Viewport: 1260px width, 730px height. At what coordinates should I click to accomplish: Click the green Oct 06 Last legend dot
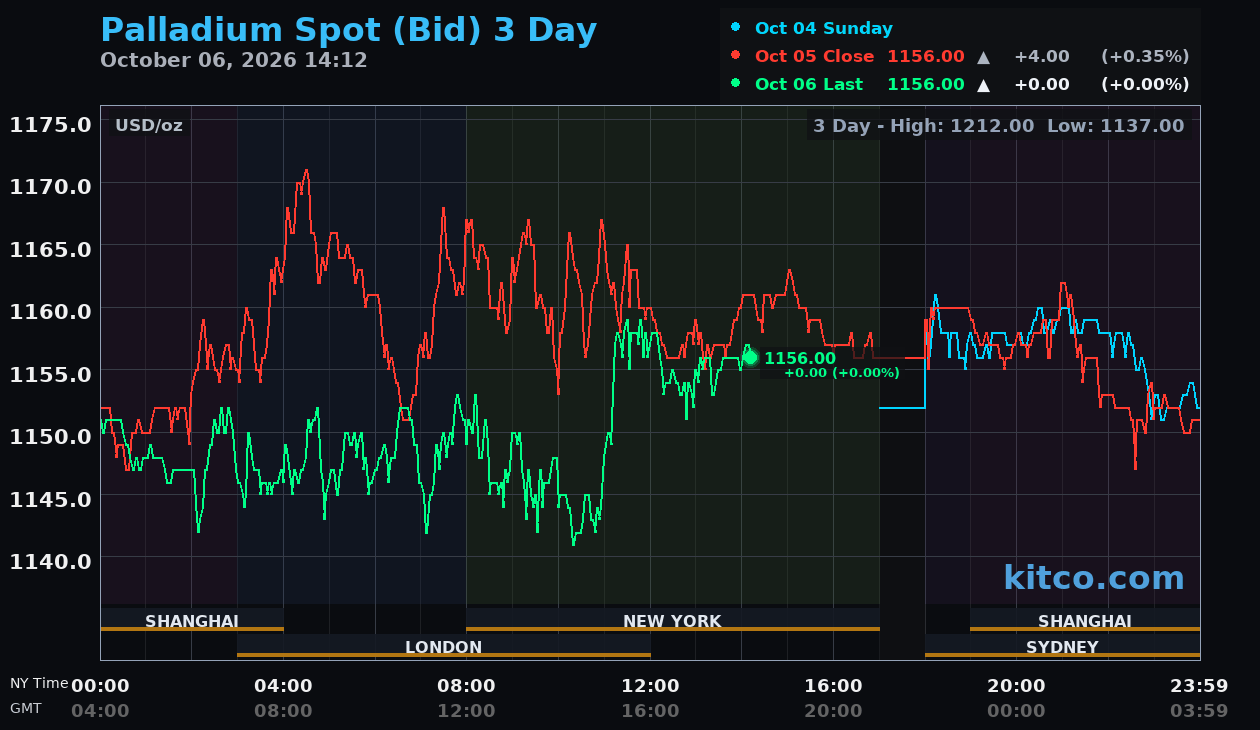pyautogui.click(x=736, y=83)
